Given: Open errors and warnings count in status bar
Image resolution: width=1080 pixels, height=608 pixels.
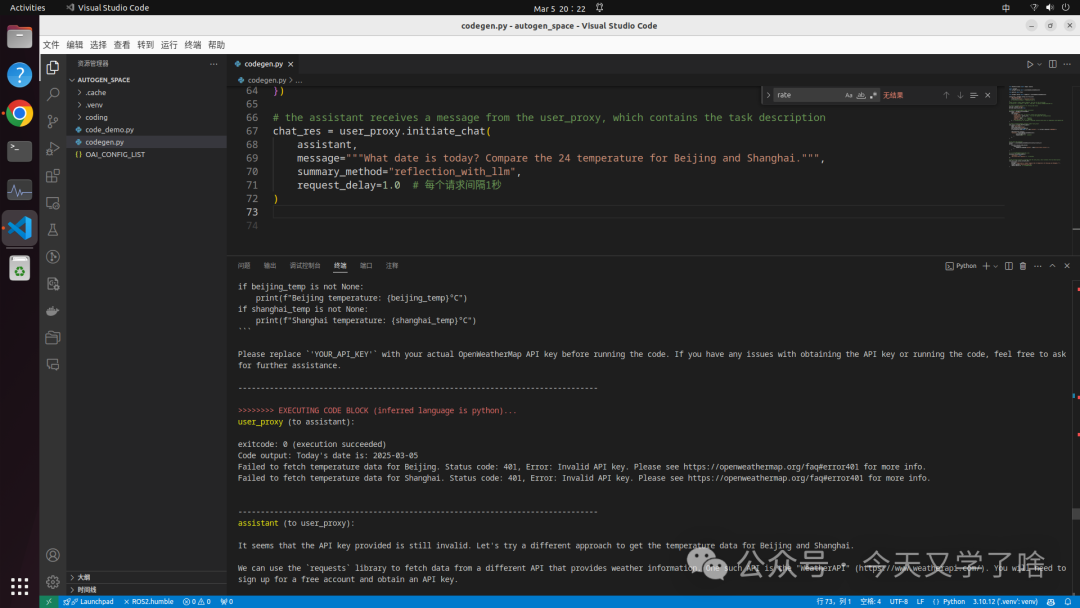Looking at the screenshot, I should coord(197,602).
